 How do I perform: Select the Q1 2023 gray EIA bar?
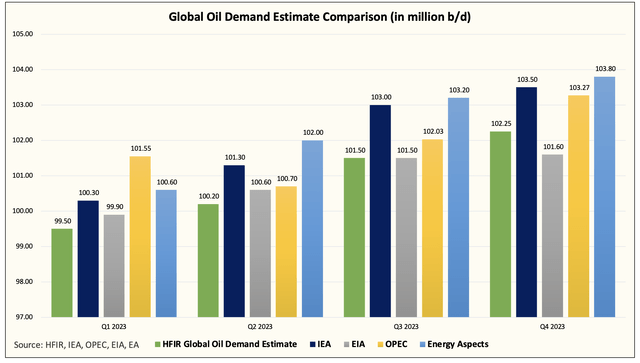click(114, 266)
